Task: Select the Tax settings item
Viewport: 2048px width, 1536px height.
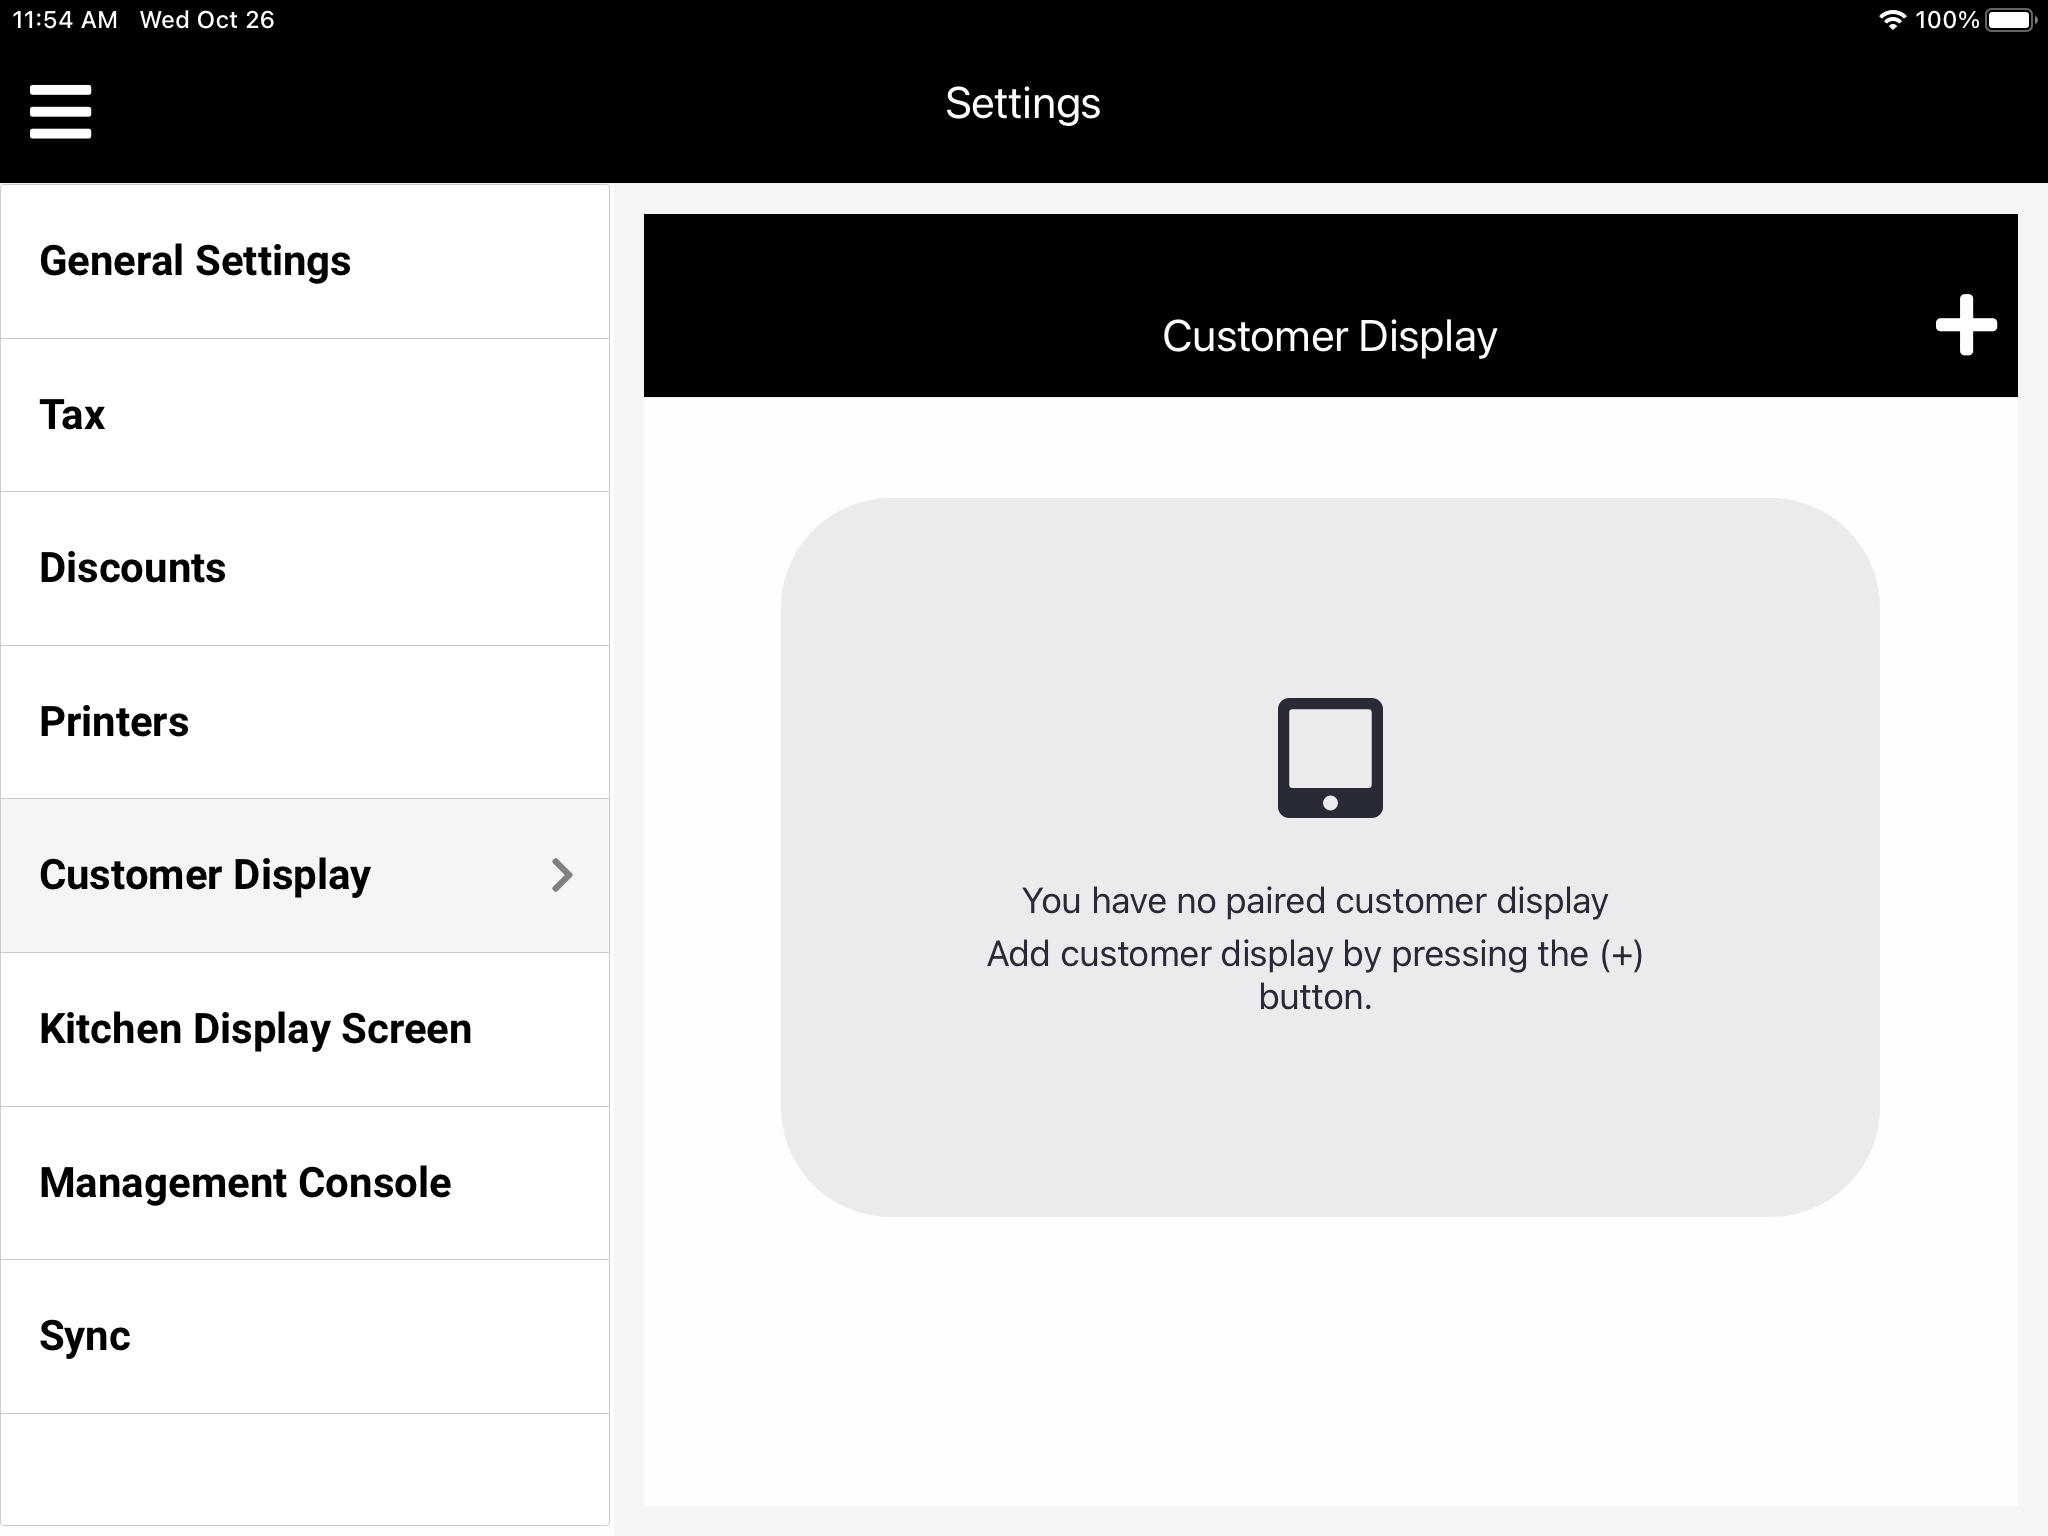Action: [x=72, y=415]
